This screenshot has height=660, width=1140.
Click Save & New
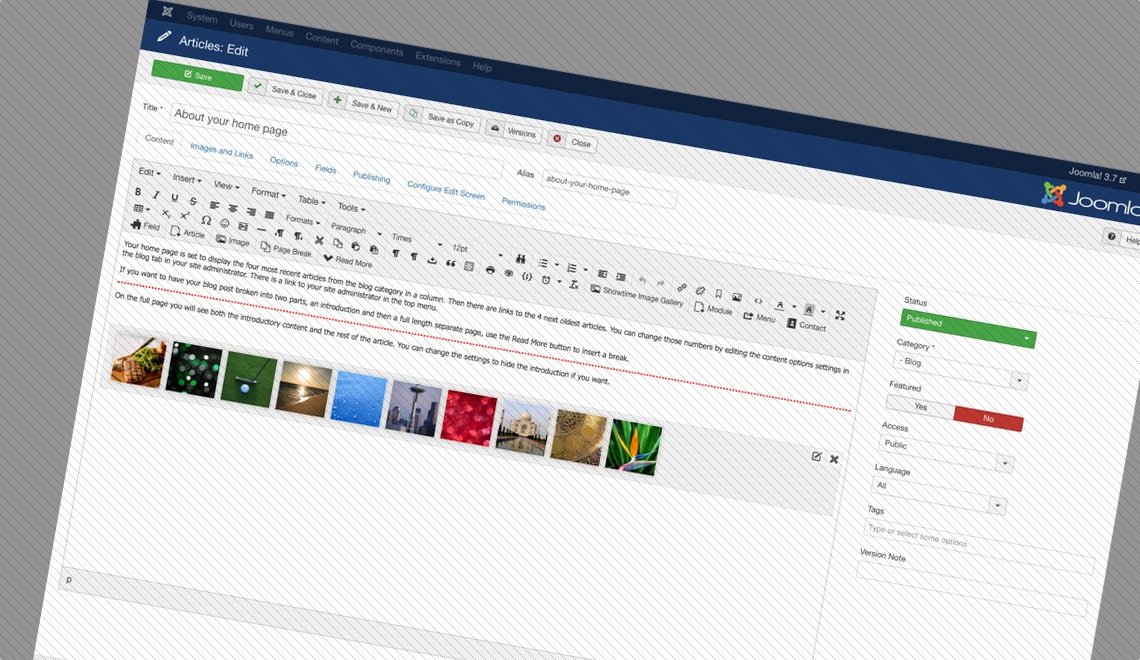click(364, 105)
